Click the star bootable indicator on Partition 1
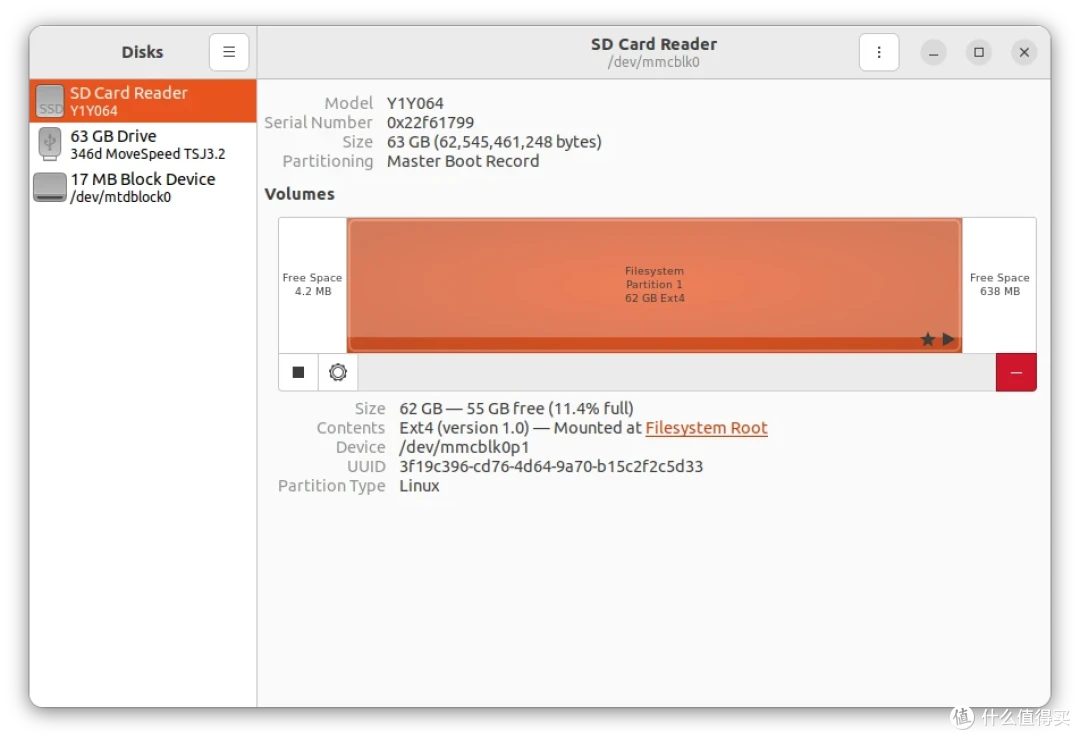The height and width of the screenshot is (740, 1080). tap(928, 339)
